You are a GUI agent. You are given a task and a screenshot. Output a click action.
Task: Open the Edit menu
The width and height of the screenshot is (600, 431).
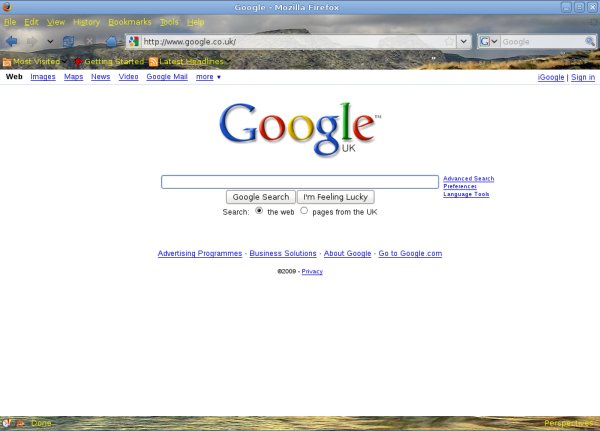tap(31, 22)
